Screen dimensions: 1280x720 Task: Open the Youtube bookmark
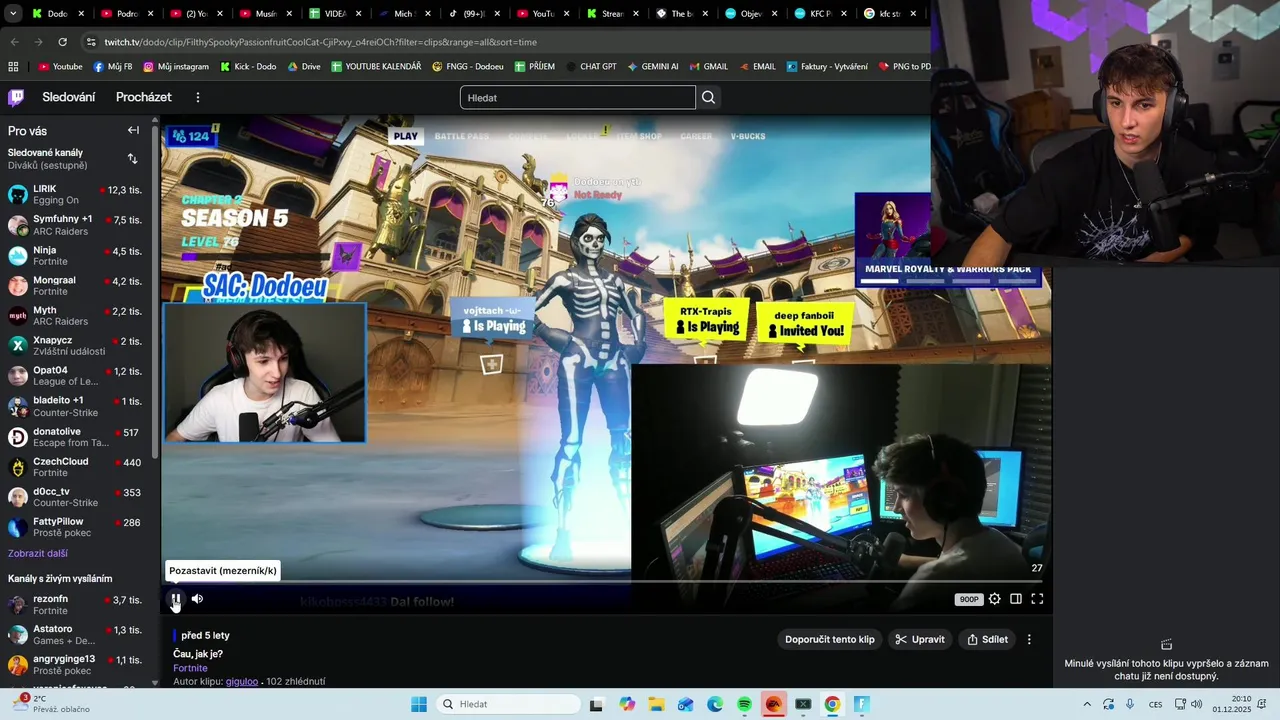tap(61, 67)
